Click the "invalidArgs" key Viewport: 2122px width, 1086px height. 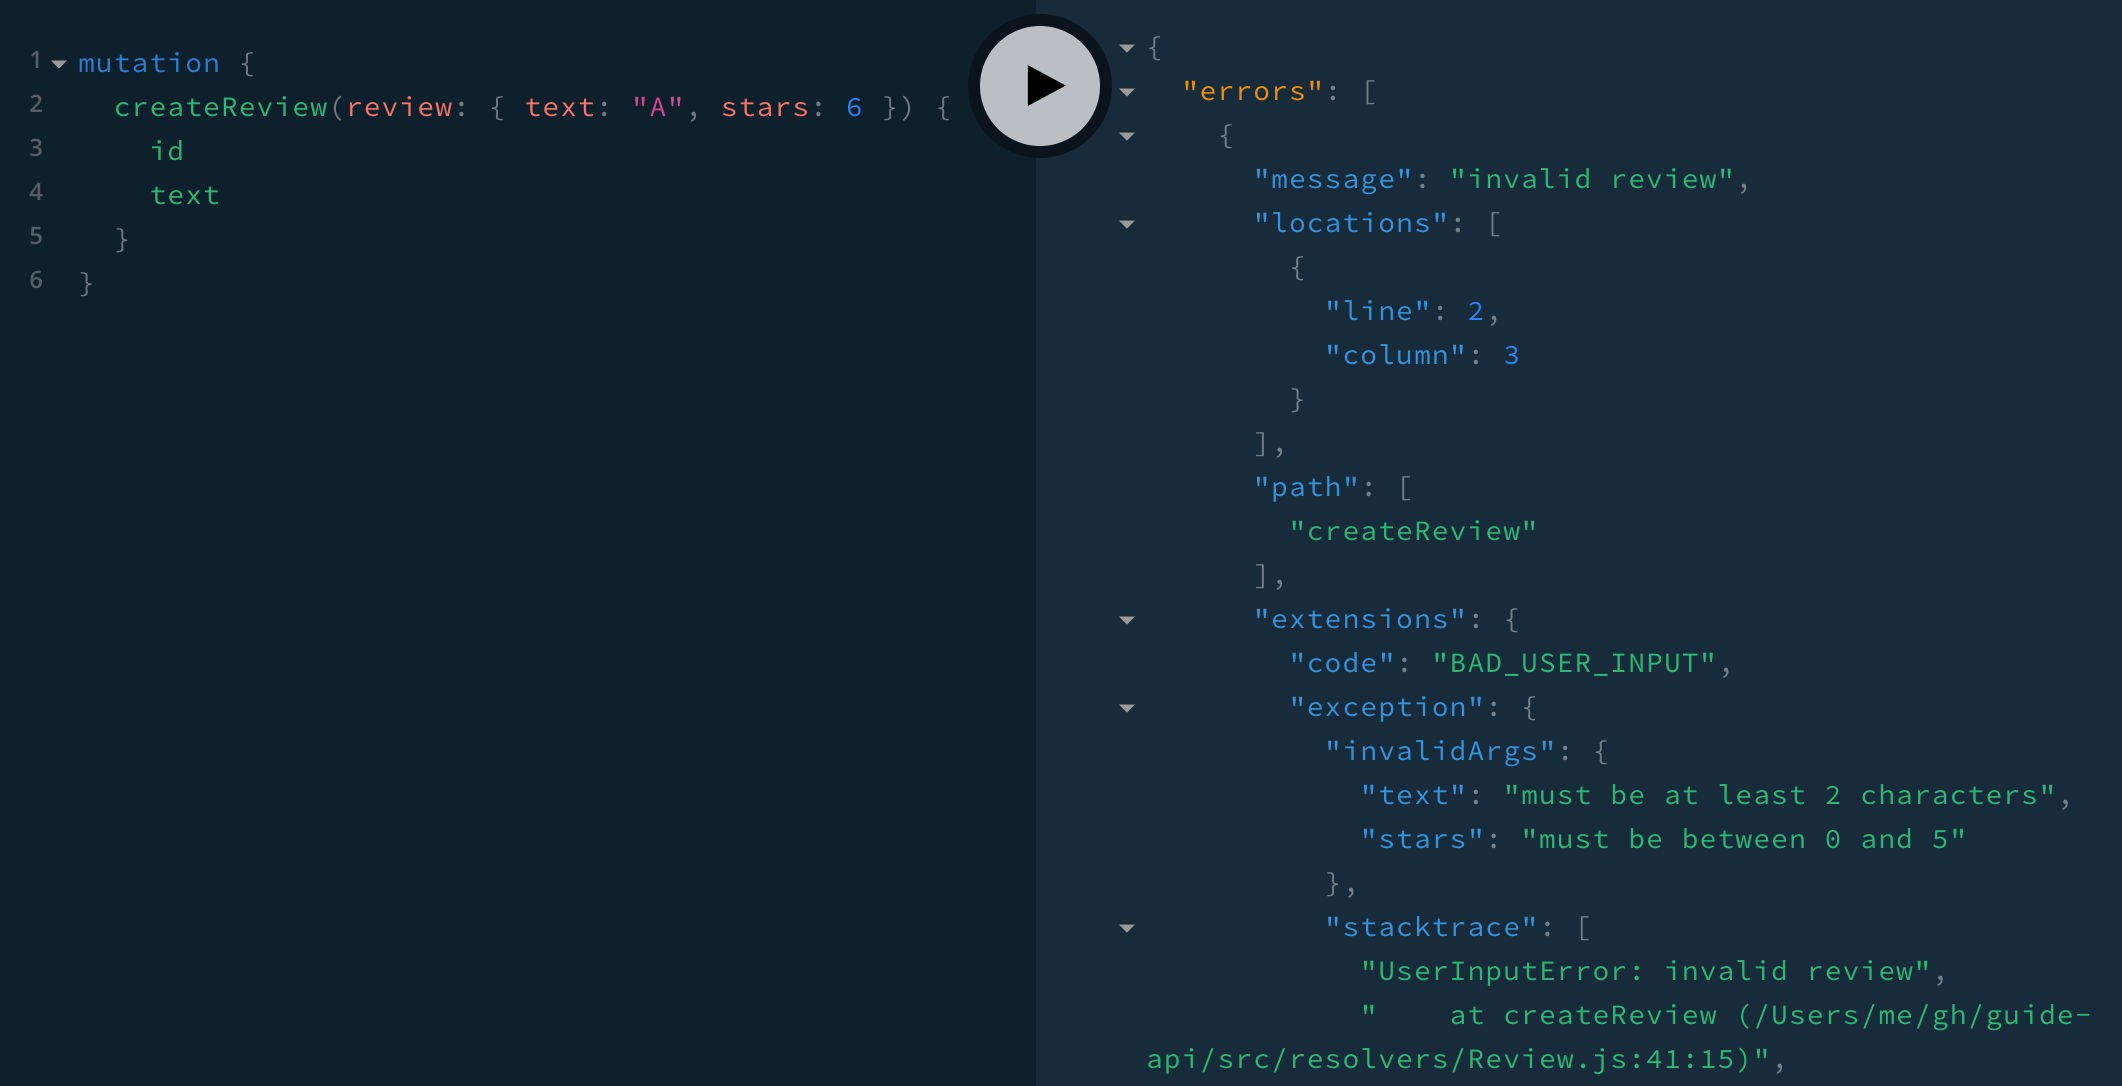point(1440,751)
